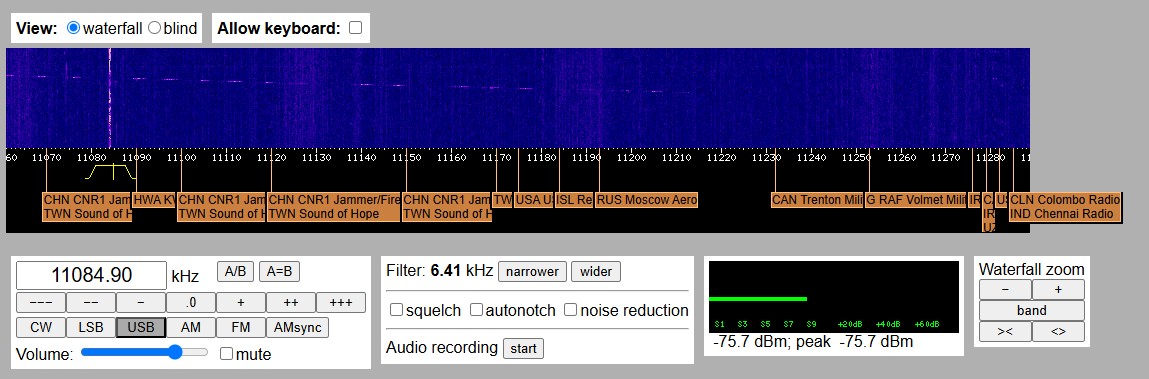Switch demodulation mode to AM
The width and height of the screenshot is (1149, 379).
point(191,328)
